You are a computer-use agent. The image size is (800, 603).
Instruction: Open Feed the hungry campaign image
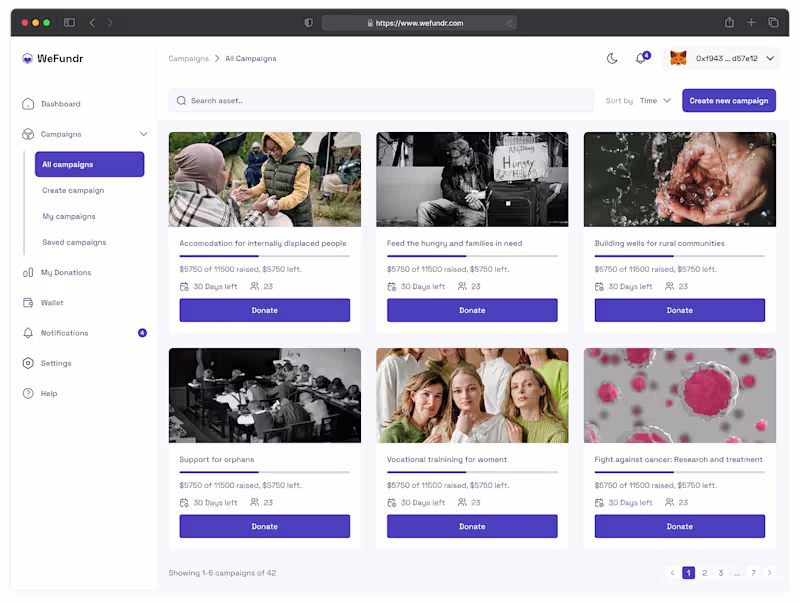coord(472,179)
